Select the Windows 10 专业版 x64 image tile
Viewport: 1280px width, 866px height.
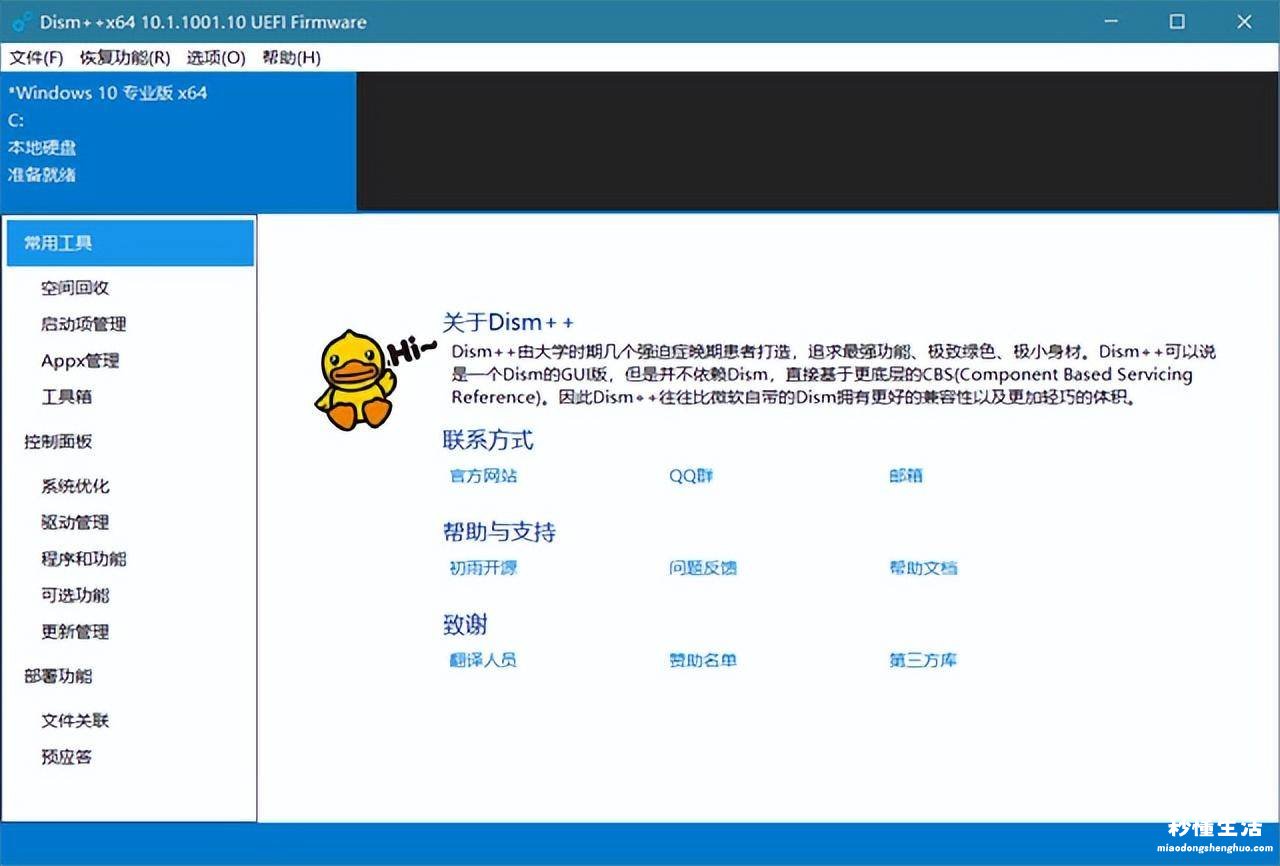click(178, 141)
